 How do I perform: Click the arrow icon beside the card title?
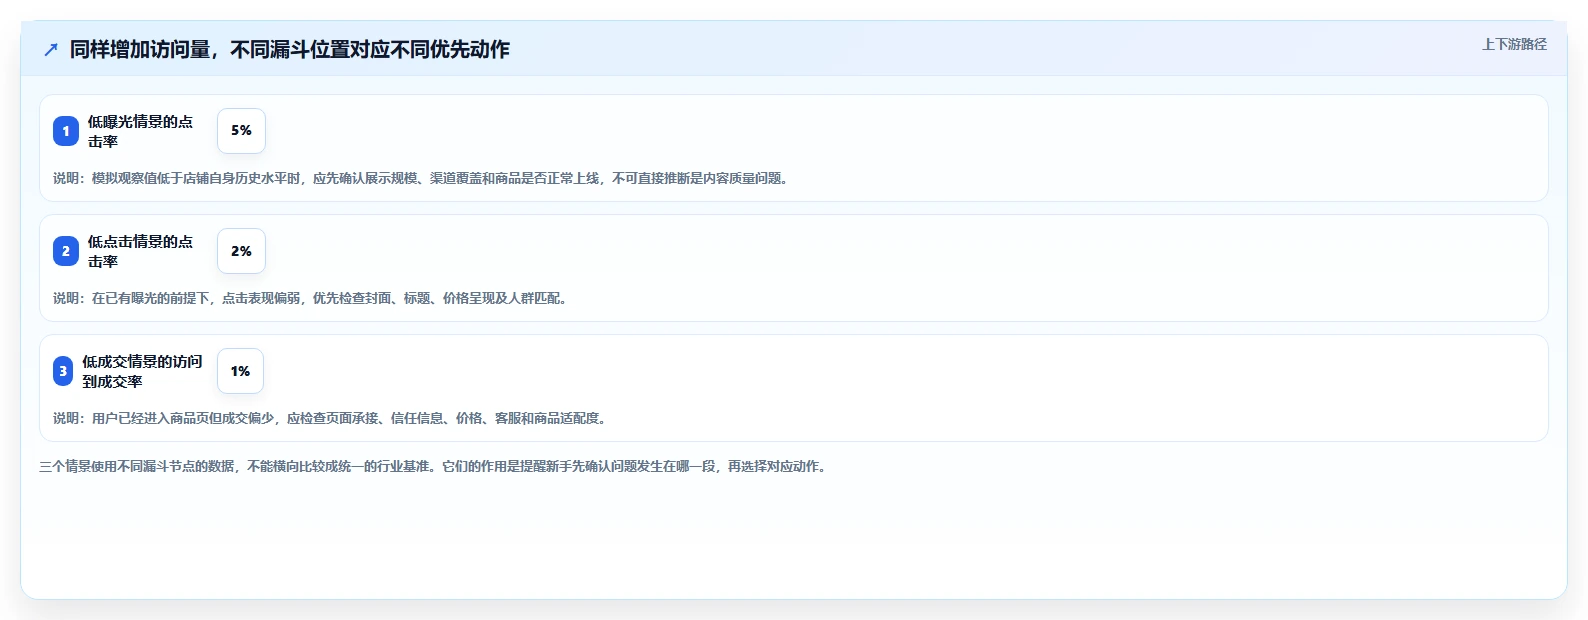pyautogui.click(x=51, y=49)
